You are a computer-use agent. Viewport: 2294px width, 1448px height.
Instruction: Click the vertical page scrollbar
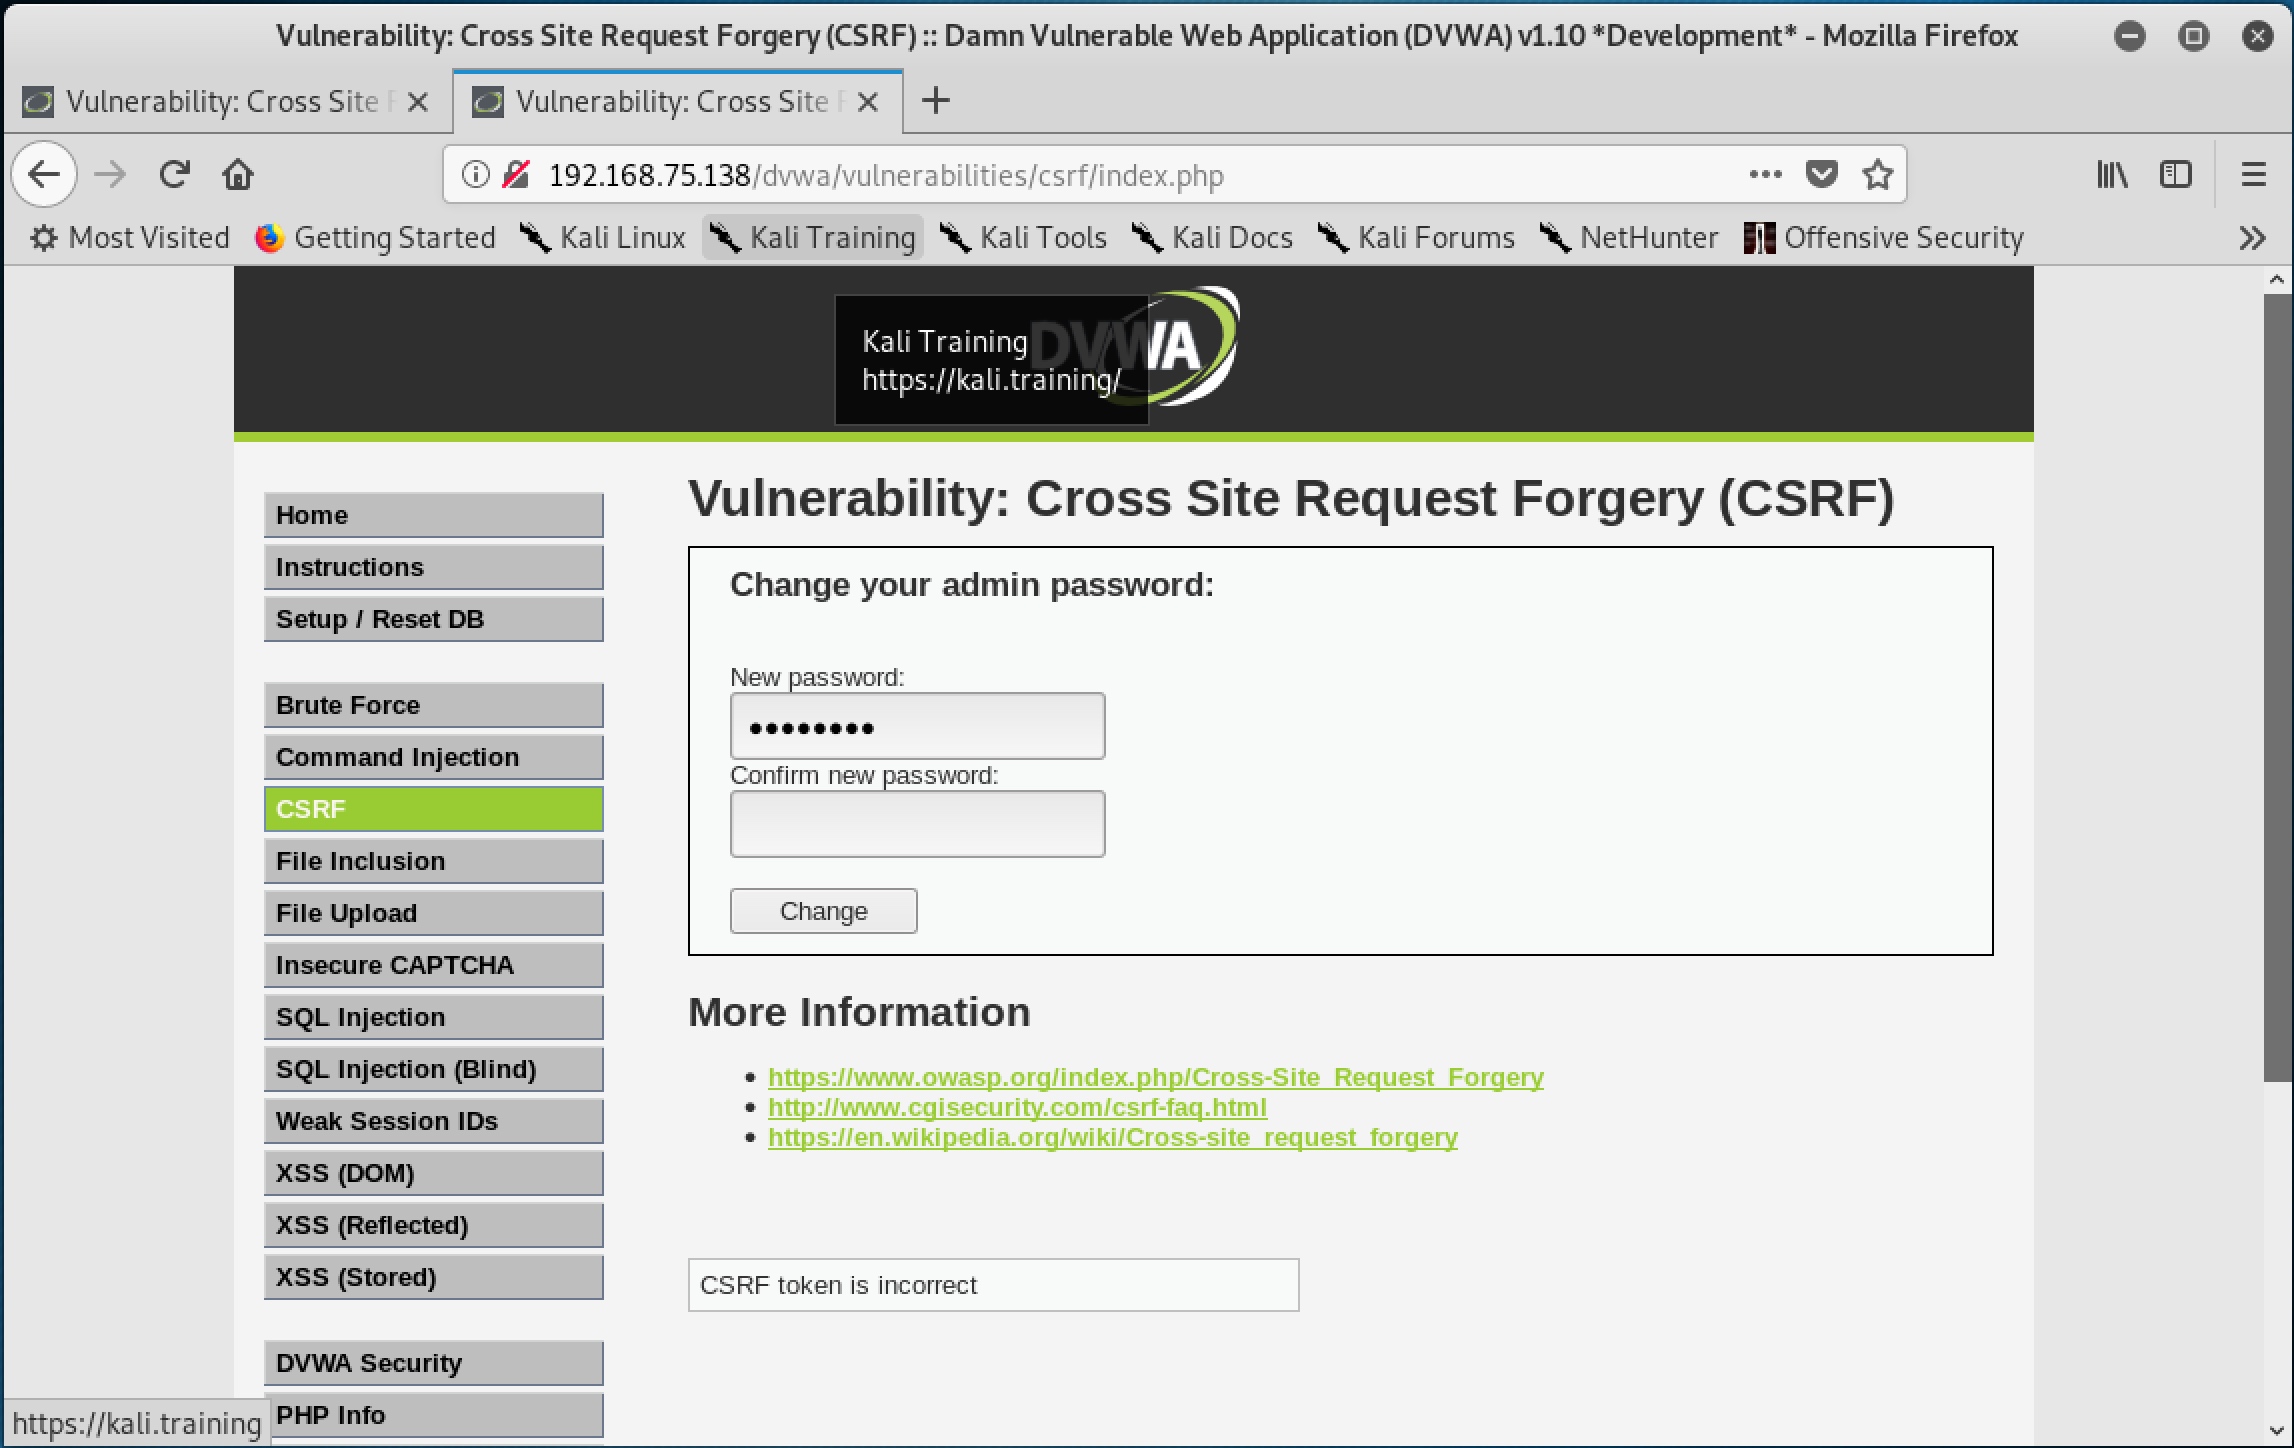2278,687
